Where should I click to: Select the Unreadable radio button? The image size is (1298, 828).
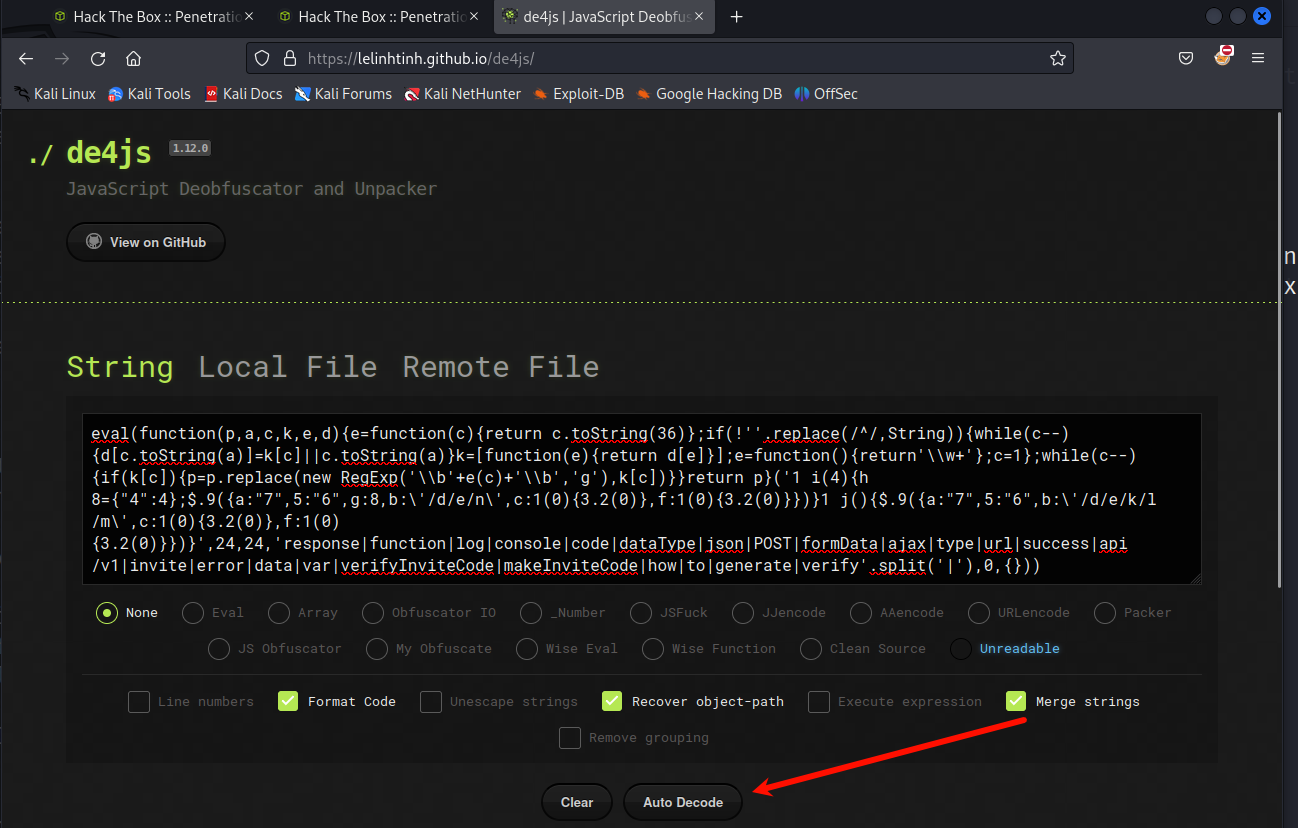click(x=961, y=648)
